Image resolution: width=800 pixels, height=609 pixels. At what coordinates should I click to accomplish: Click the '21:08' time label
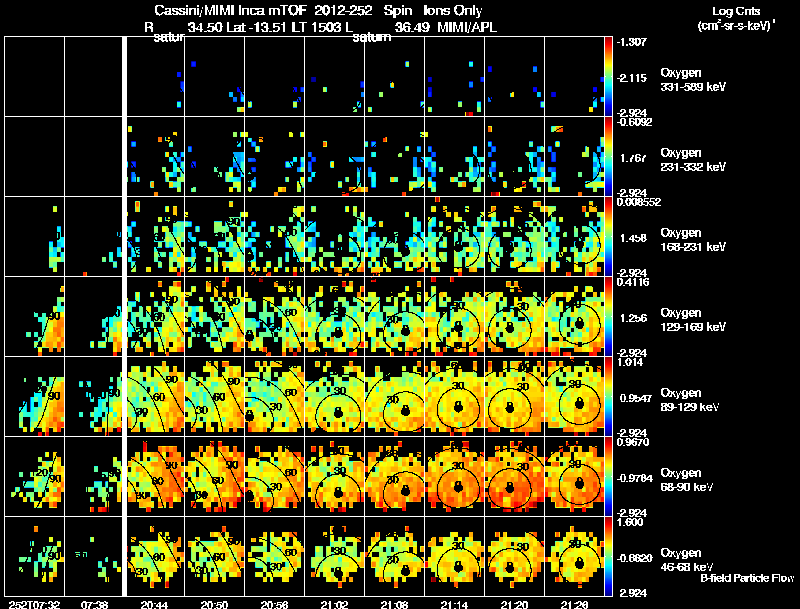394,604
